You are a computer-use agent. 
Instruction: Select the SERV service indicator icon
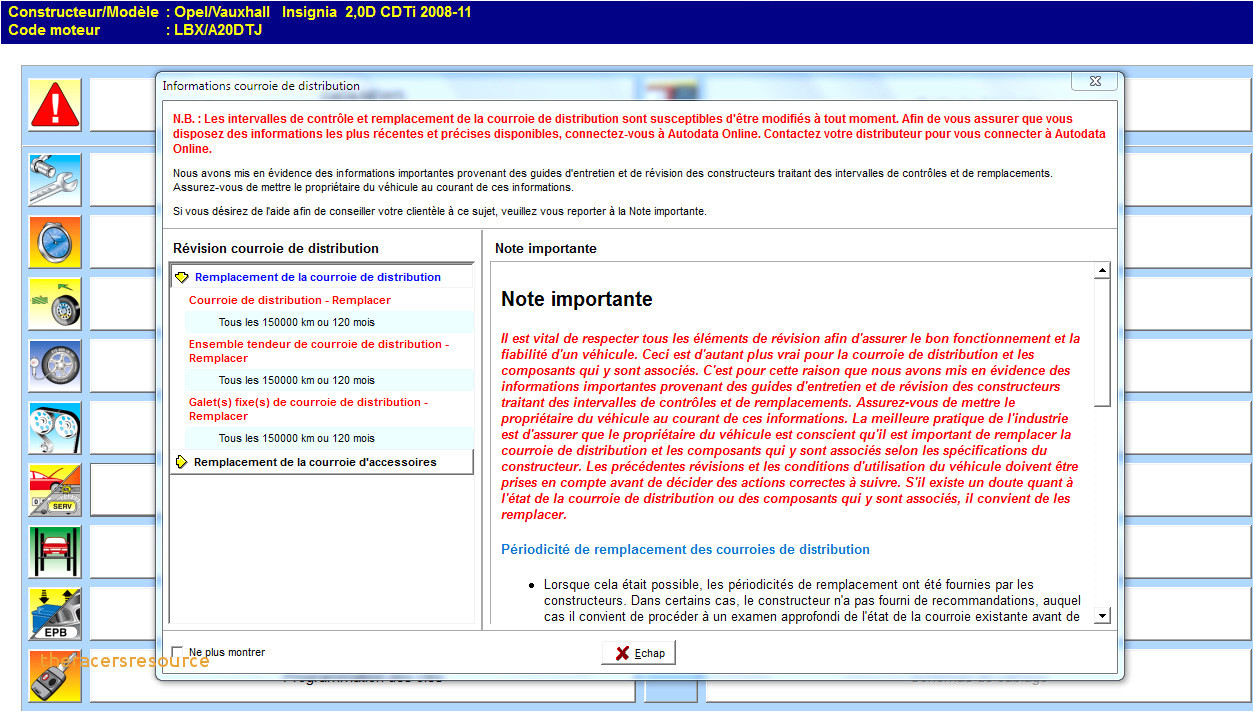(x=55, y=490)
